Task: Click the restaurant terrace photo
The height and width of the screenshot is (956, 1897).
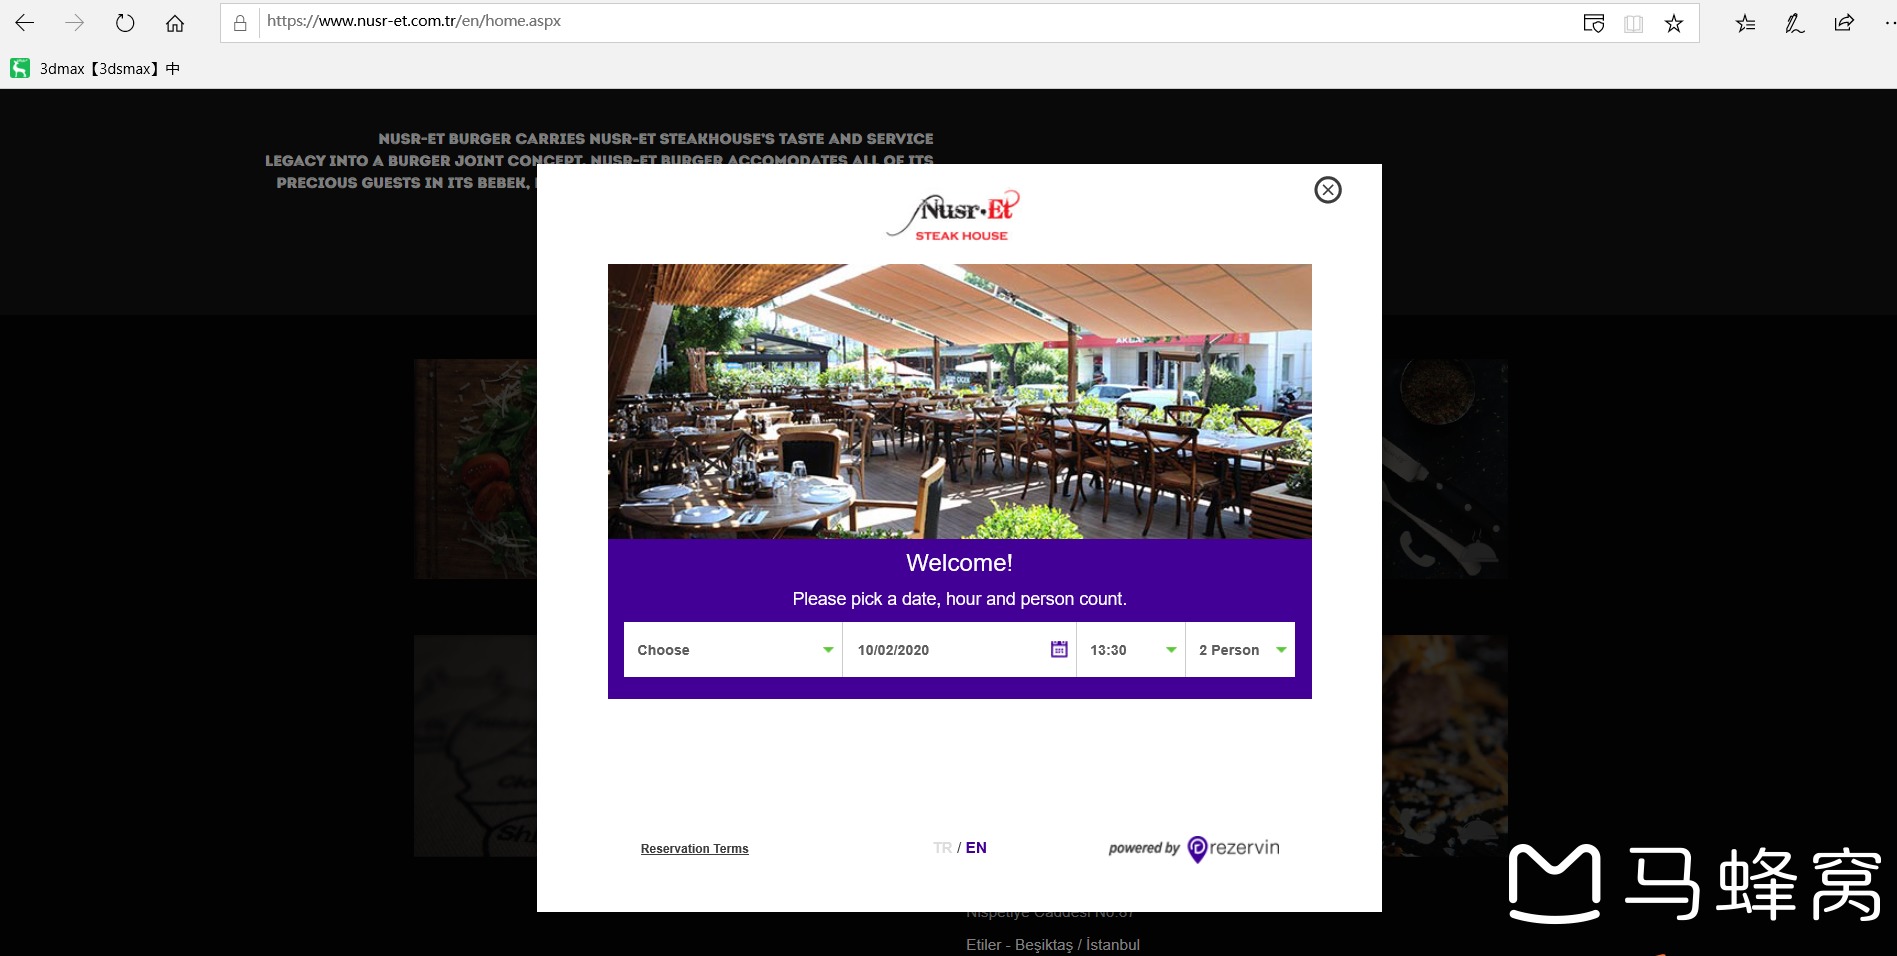Action: [x=959, y=401]
